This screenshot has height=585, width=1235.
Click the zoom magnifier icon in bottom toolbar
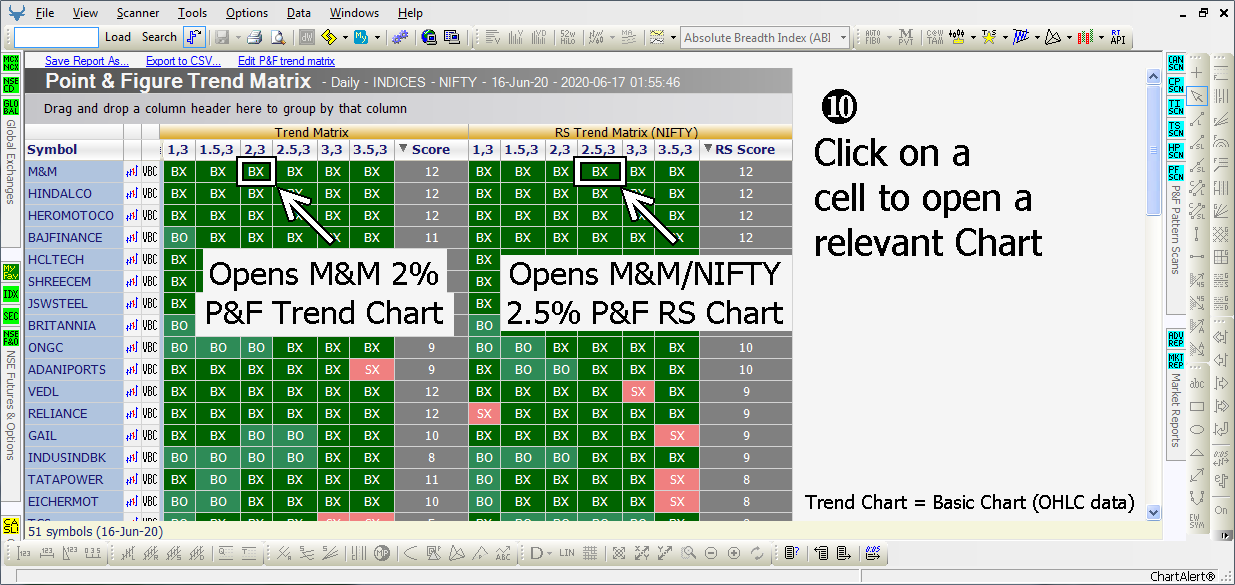(688, 553)
